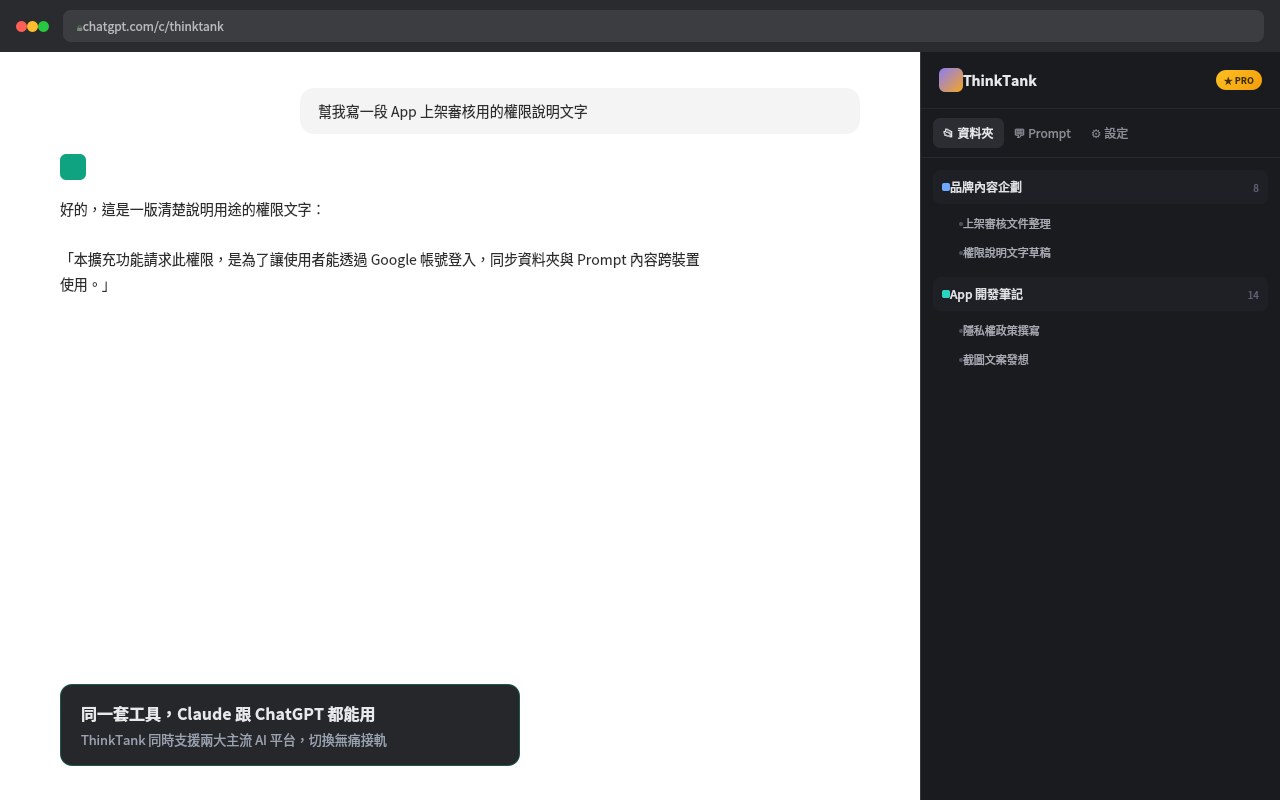
Task: Open the PRO badge
Action: coord(1239,80)
